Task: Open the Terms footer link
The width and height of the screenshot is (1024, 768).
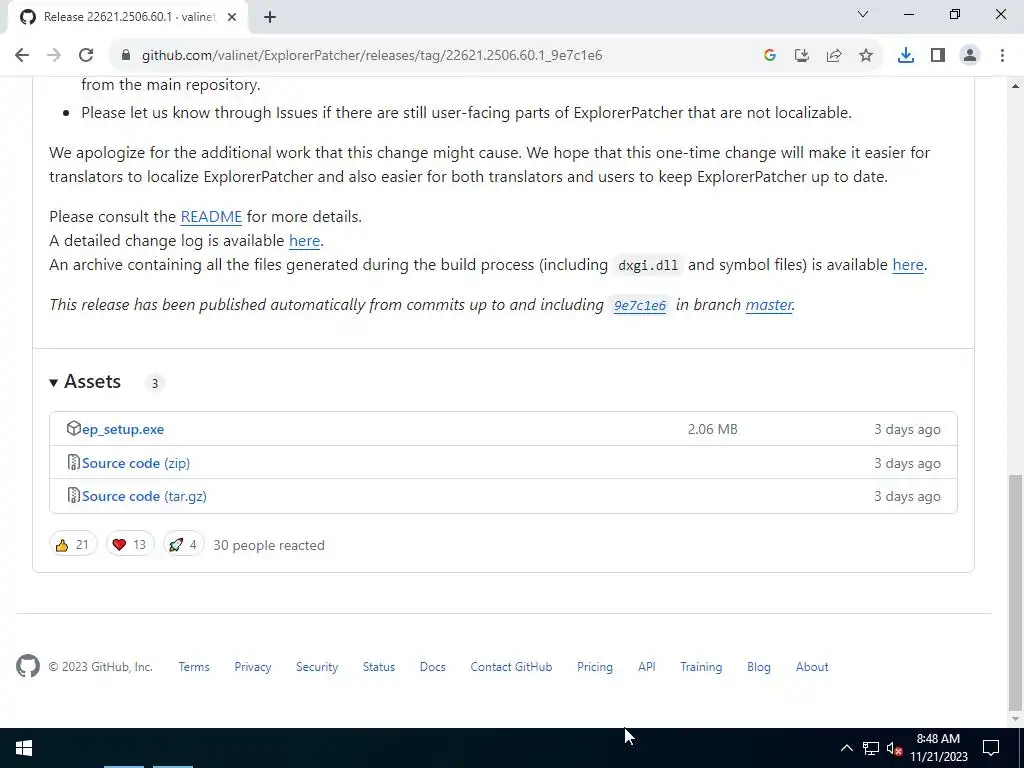Action: (x=194, y=667)
